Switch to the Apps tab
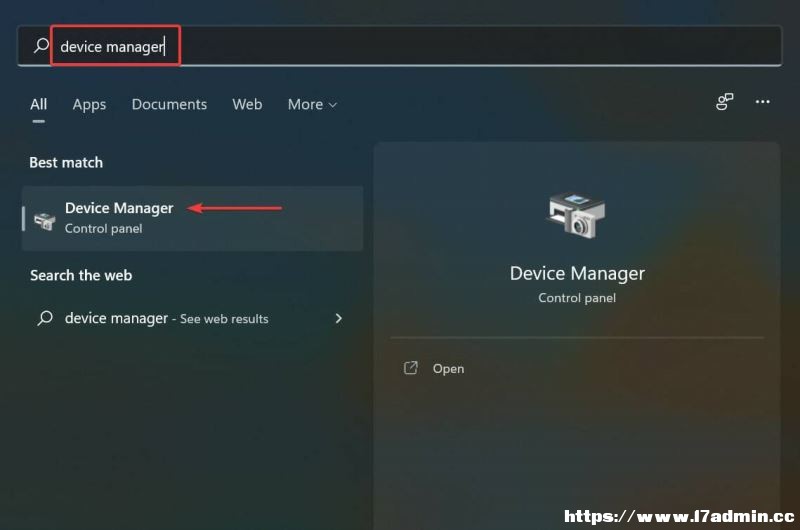Image resolution: width=800 pixels, height=530 pixels. coord(89,105)
